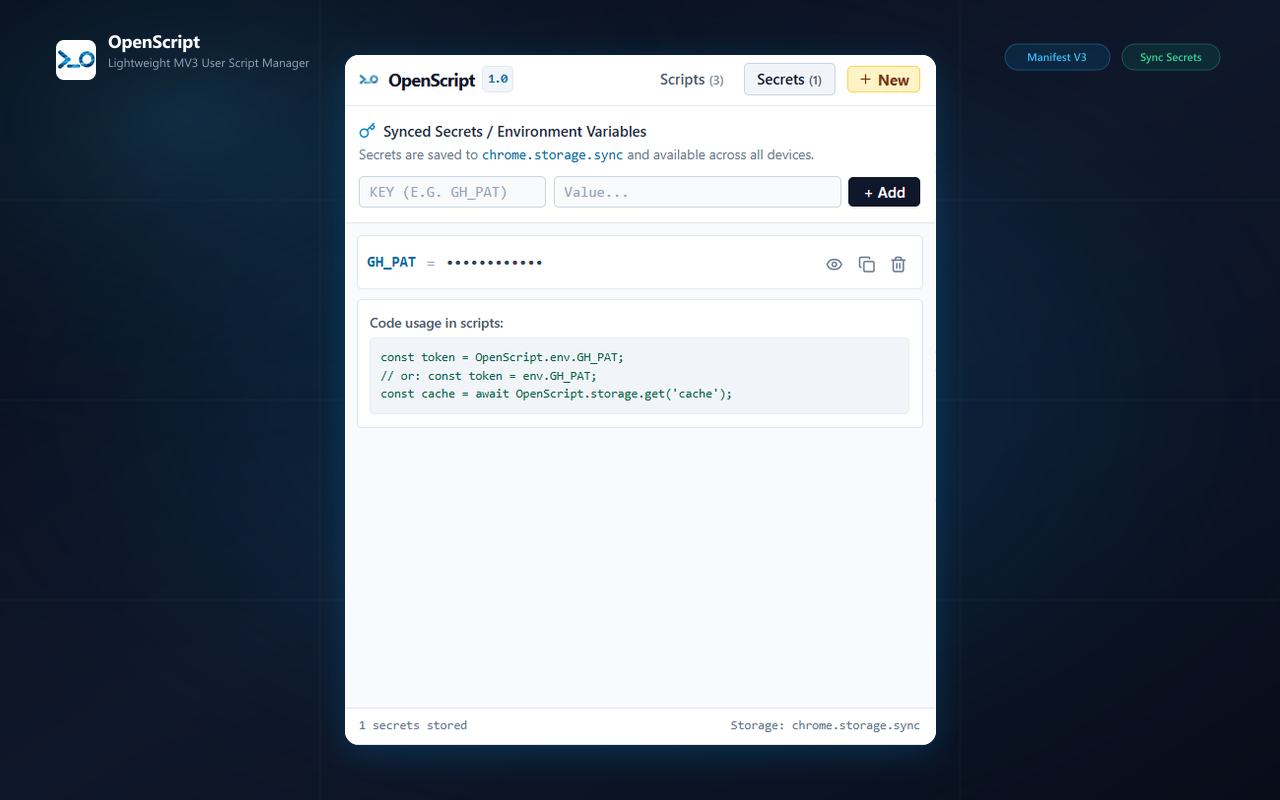Click the GH_PAT key name label

tap(391, 262)
